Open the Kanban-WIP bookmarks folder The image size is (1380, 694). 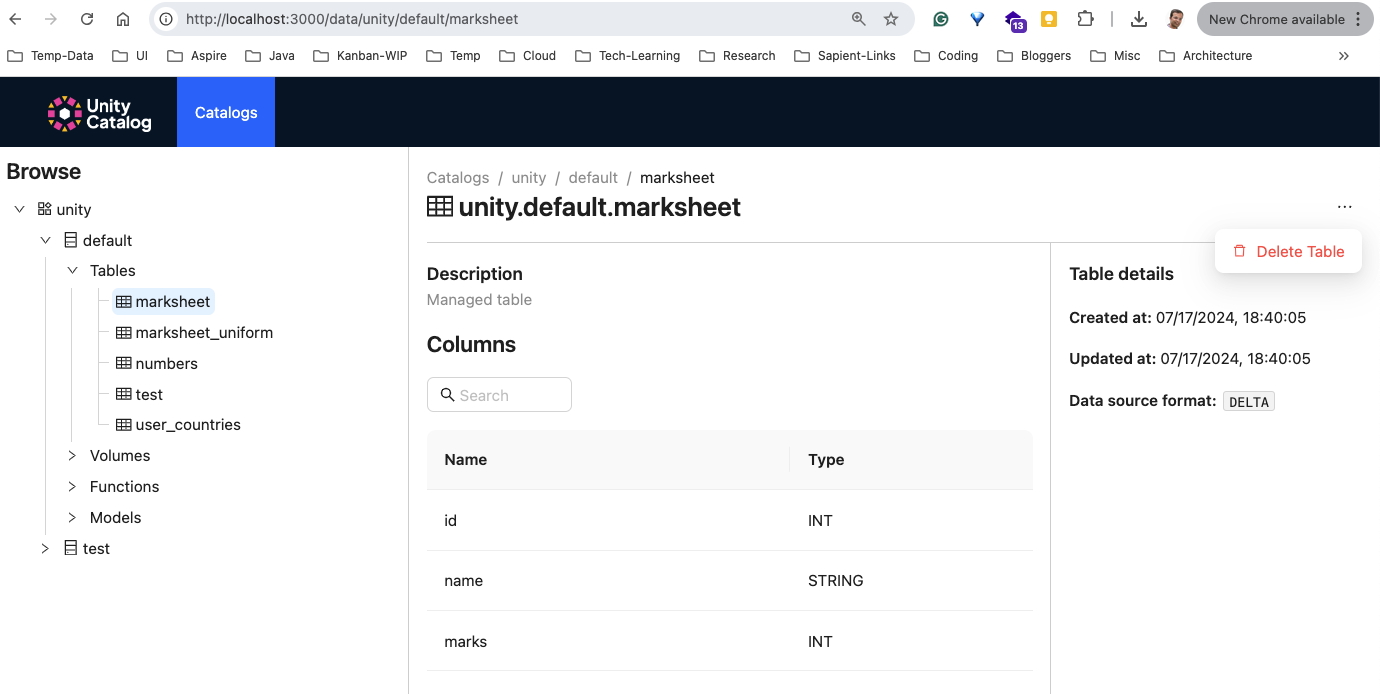pos(360,56)
